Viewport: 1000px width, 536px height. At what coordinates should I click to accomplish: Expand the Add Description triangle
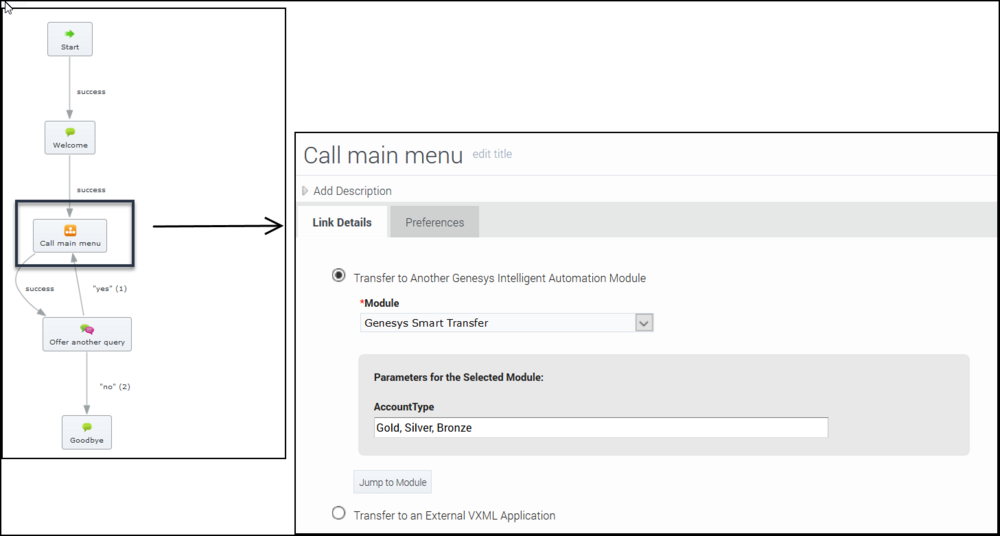click(305, 191)
